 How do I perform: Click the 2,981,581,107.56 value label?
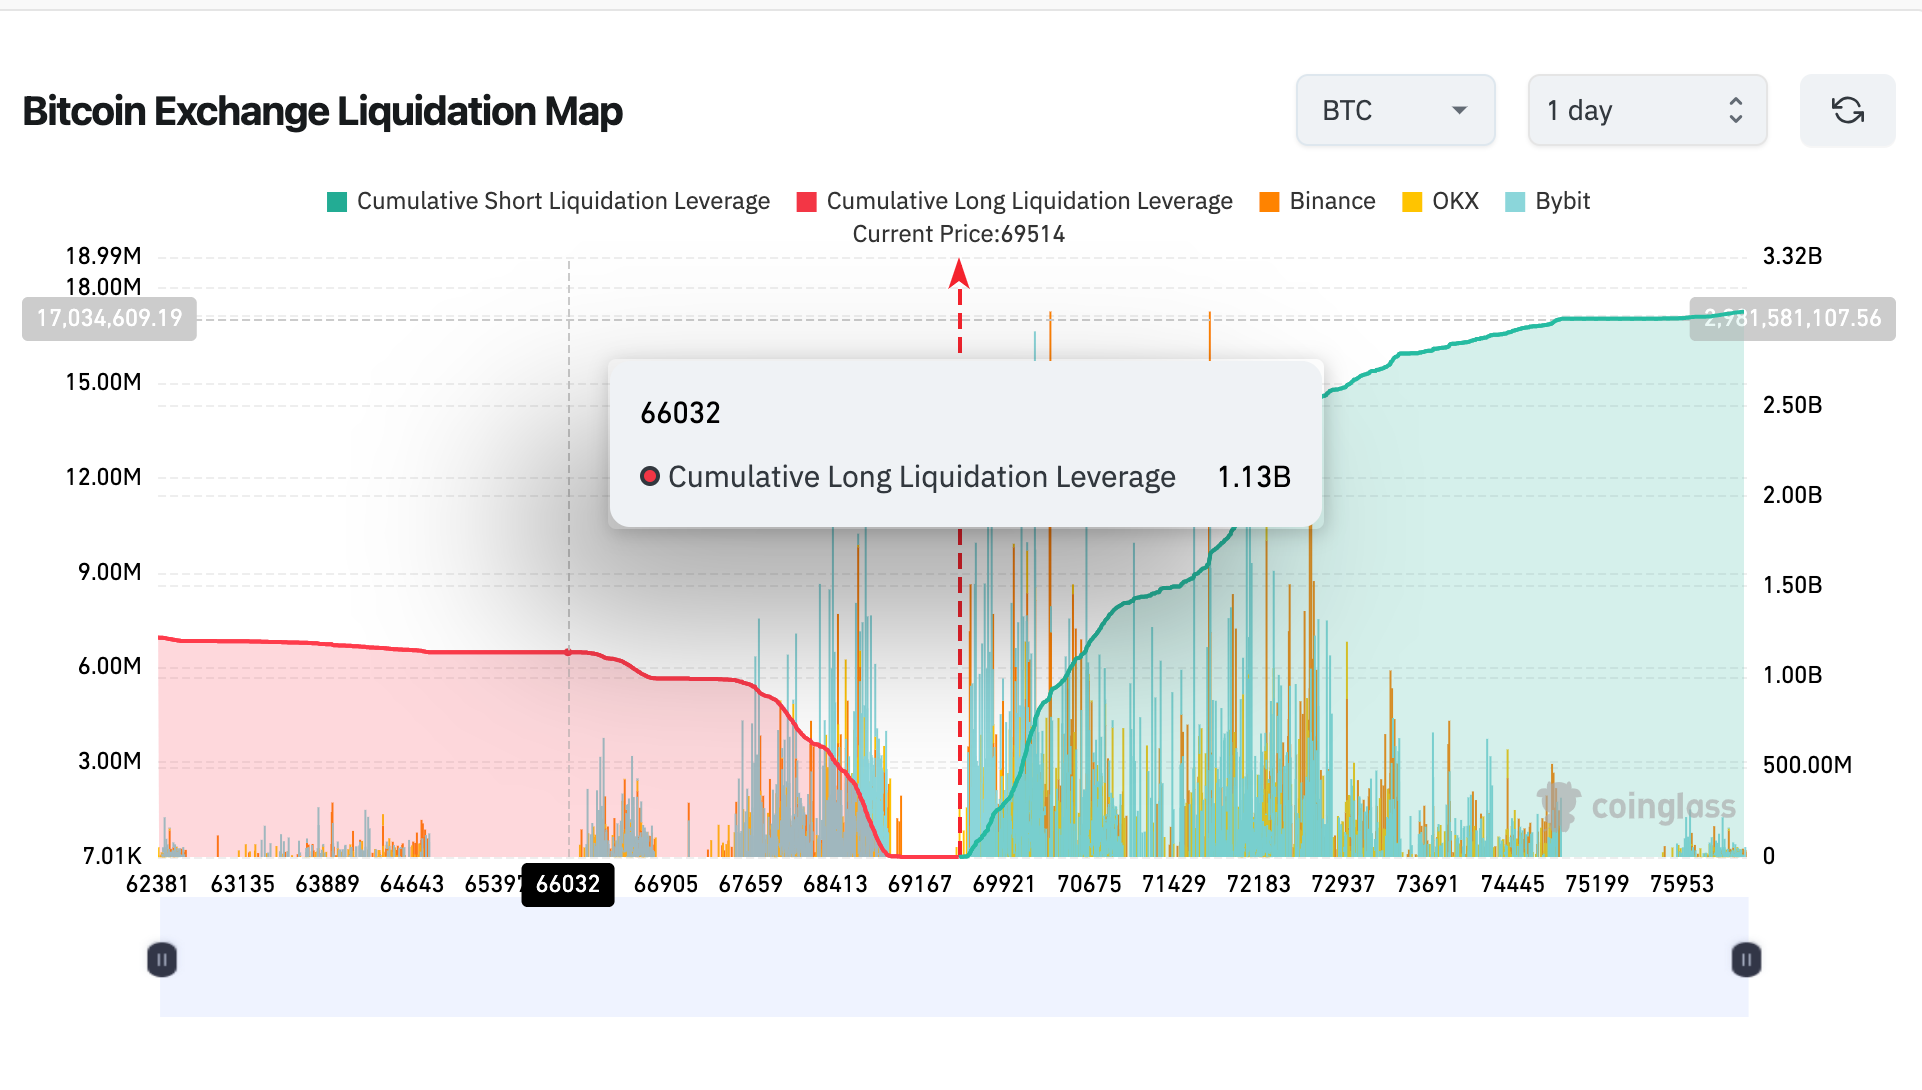(1793, 319)
